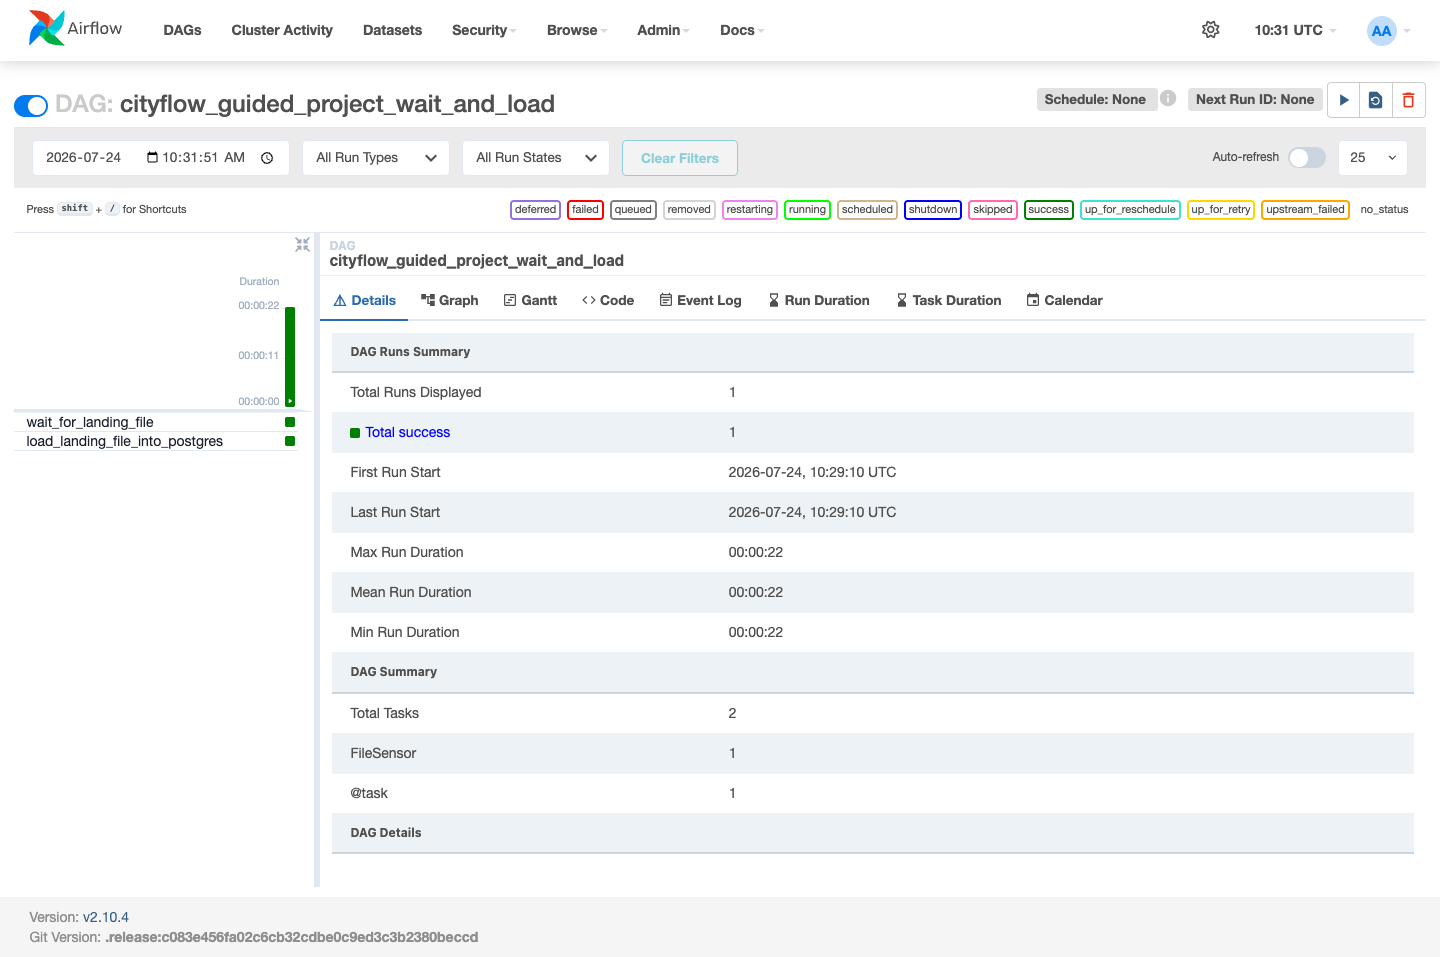Screen dimensions: 1440x957
Task: Click the Clear Filters button
Action: coord(680,158)
